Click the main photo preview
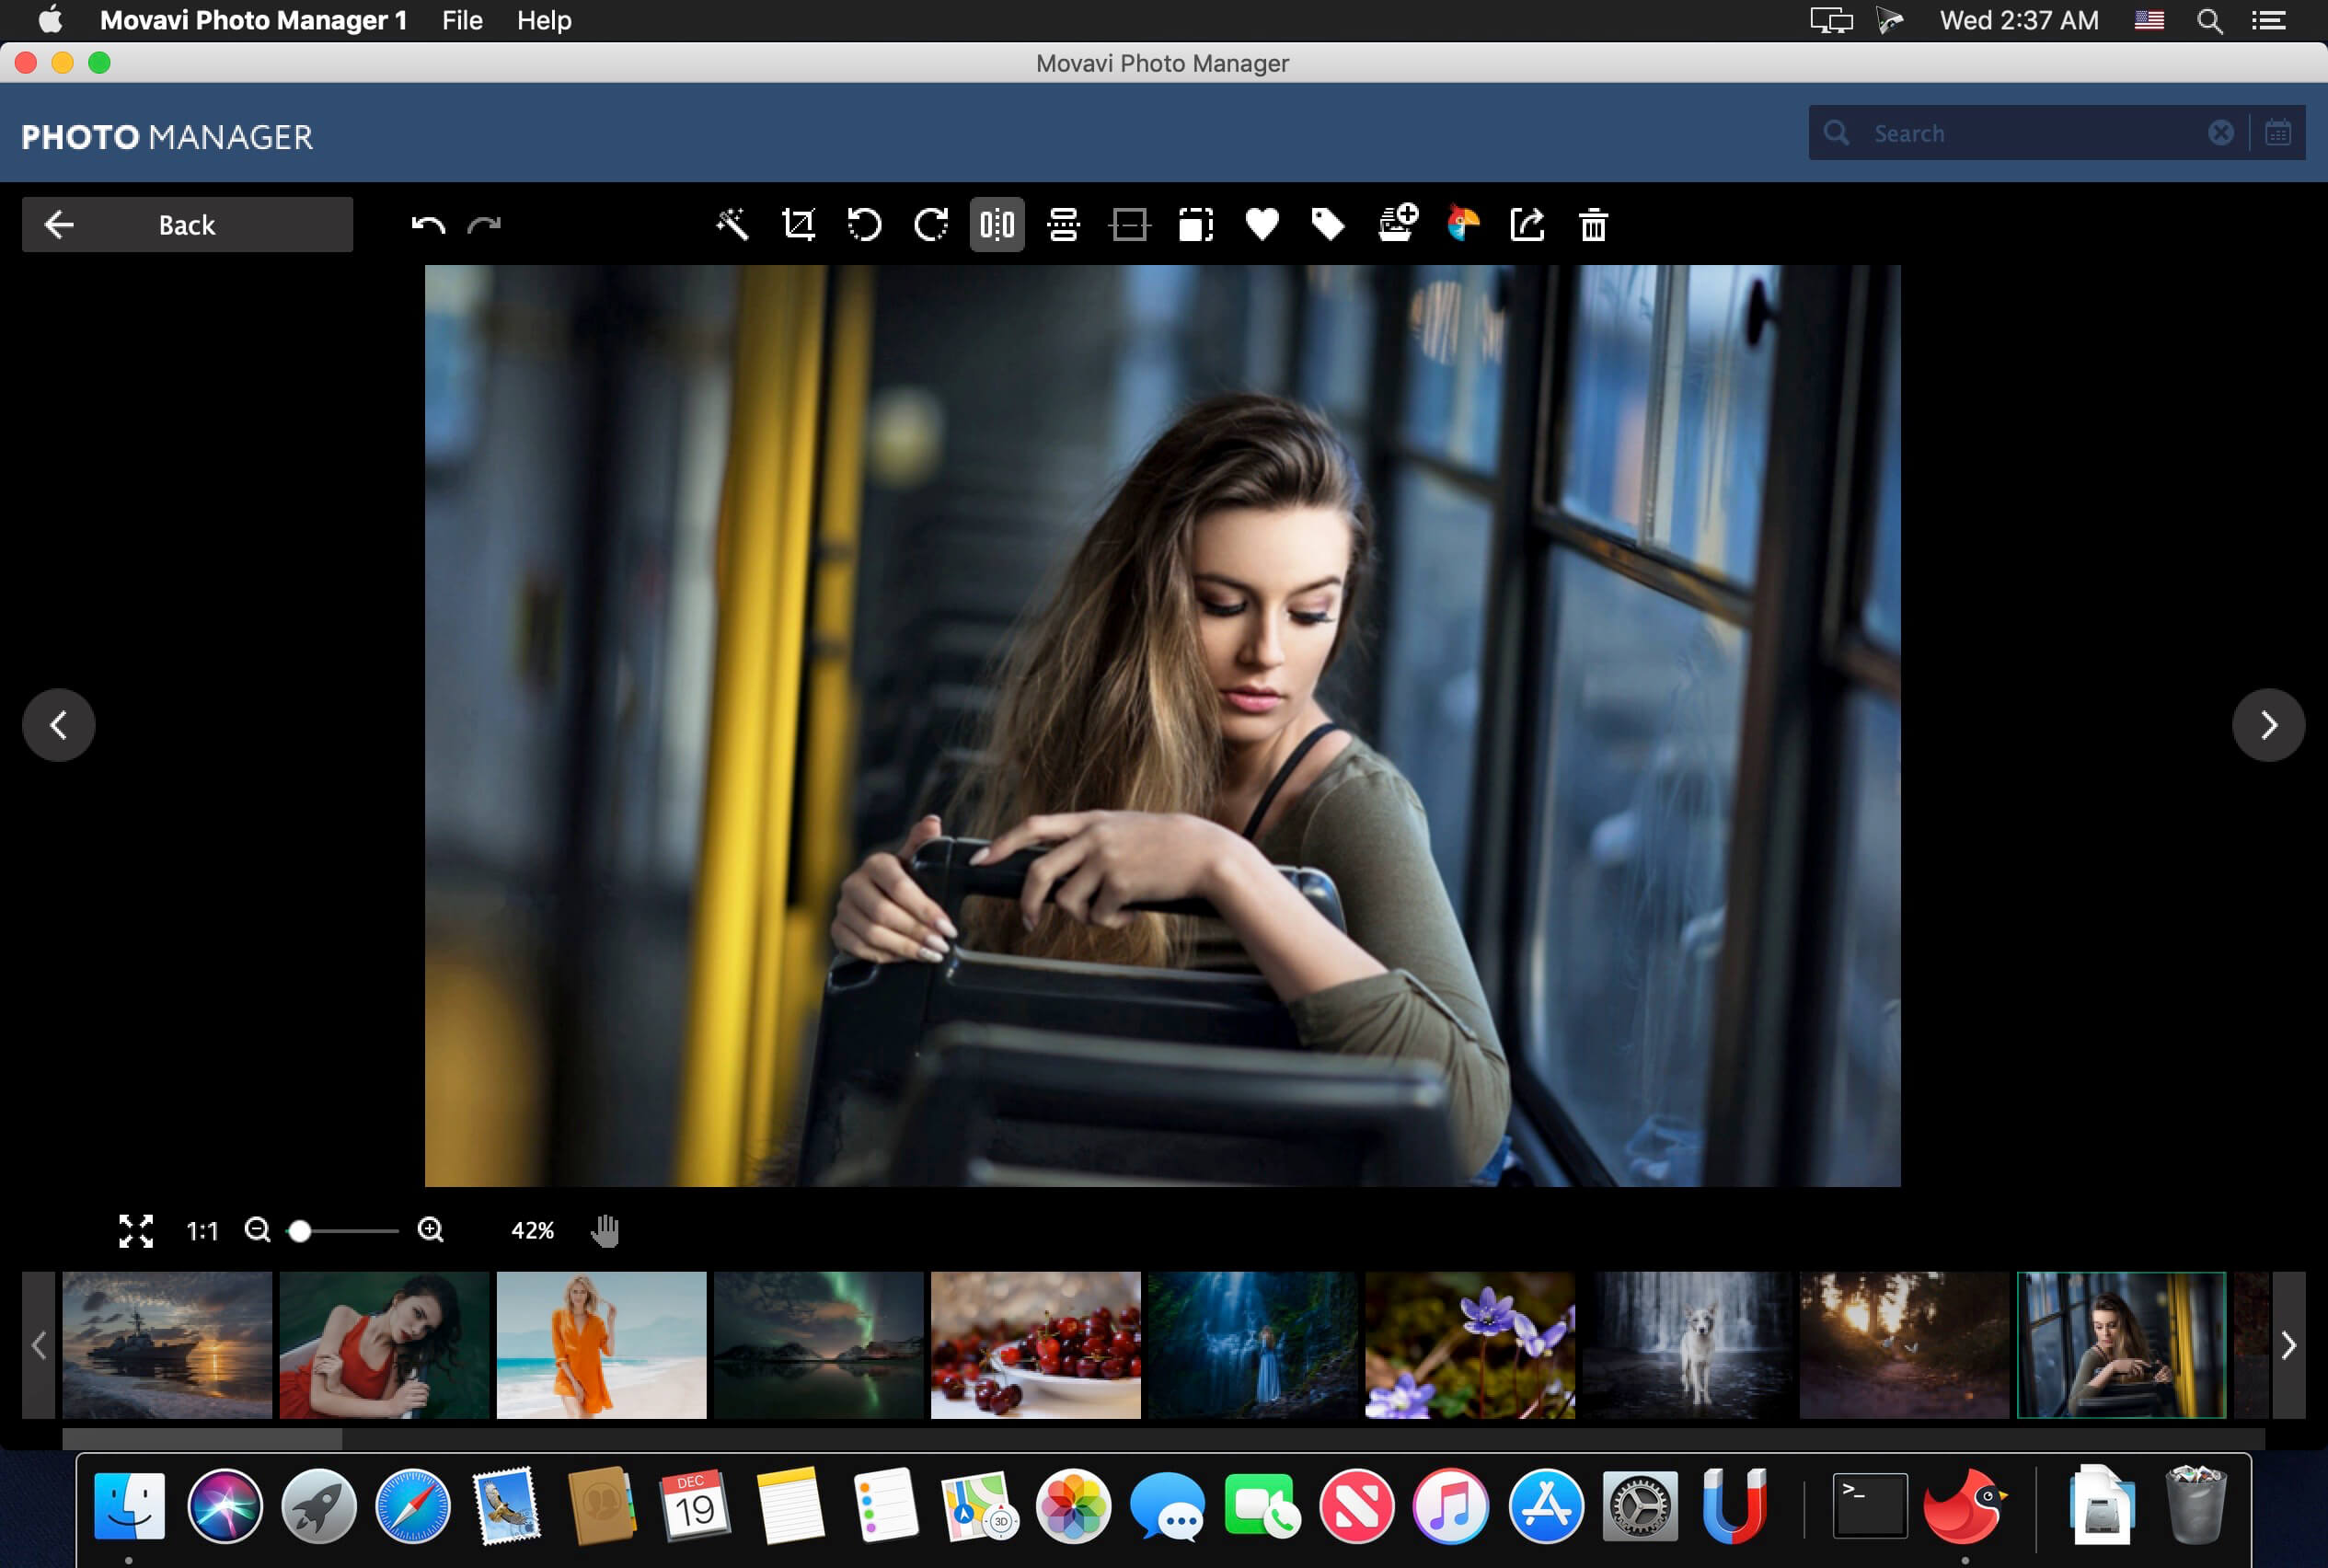Screen dimensions: 2328x1568 point(1162,726)
